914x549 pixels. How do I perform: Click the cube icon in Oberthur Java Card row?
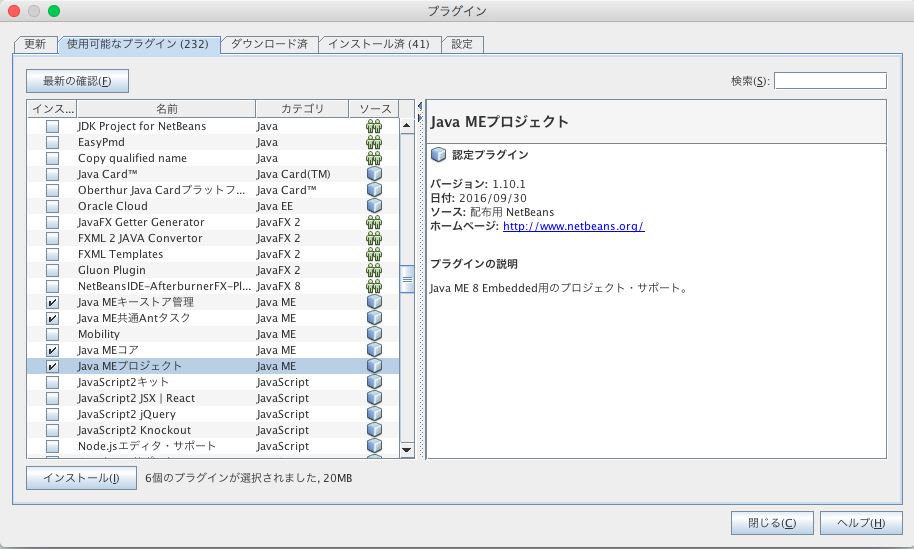[374, 190]
